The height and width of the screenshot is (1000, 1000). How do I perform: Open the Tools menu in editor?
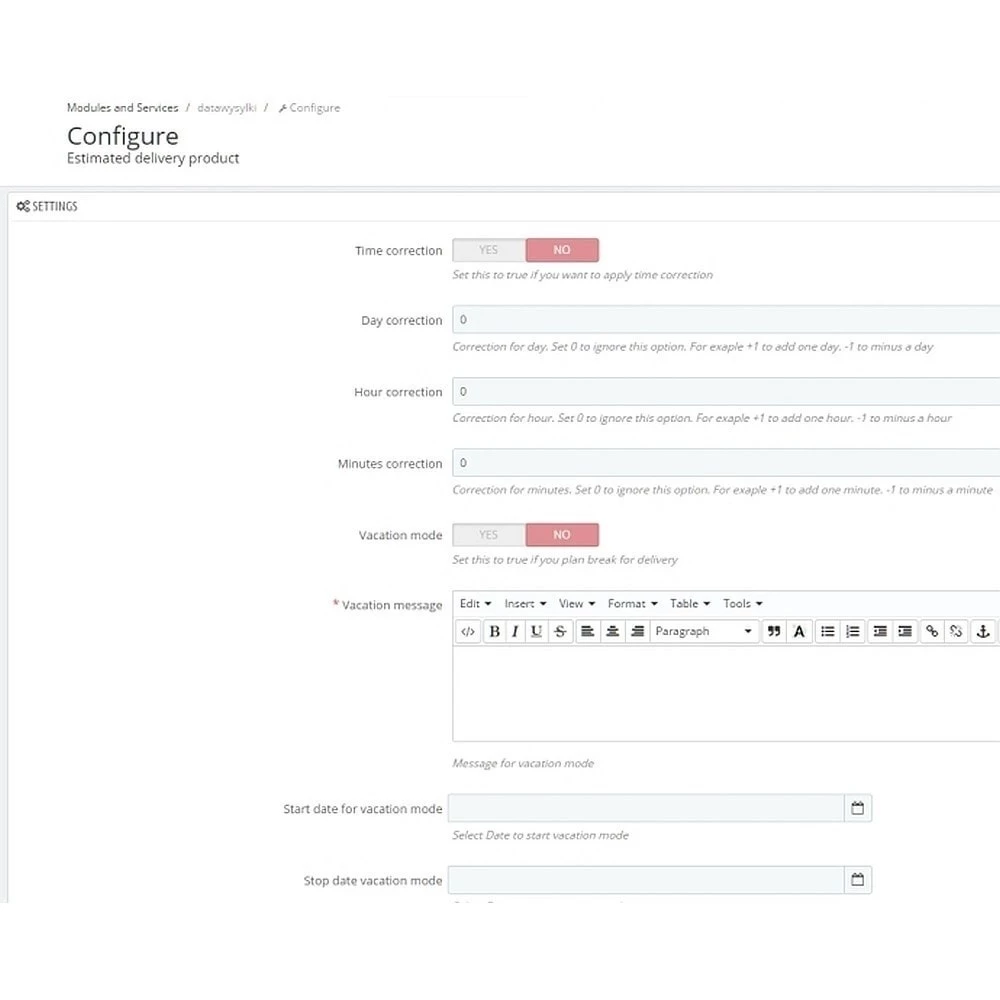click(742, 603)
